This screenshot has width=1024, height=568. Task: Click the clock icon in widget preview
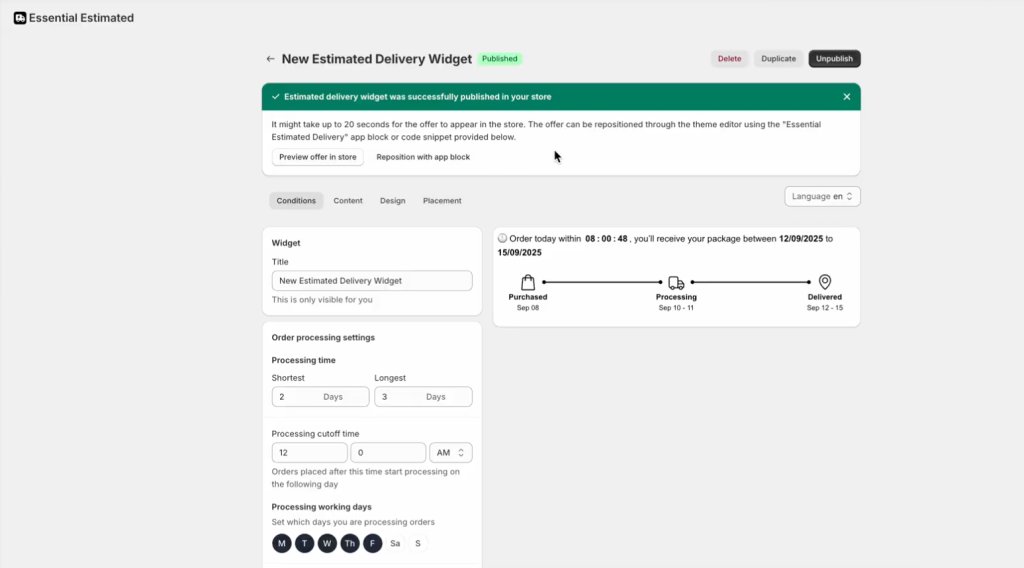click(502, 238)
